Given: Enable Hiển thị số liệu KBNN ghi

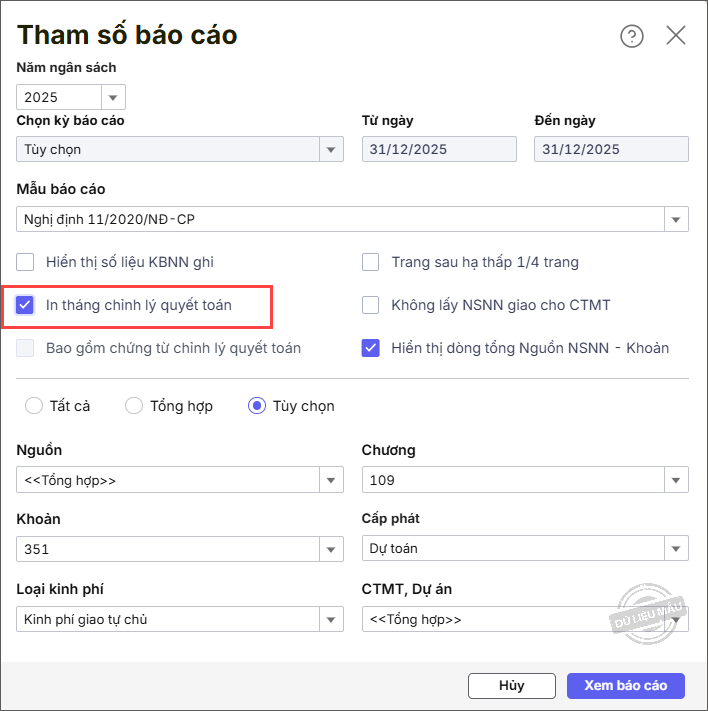Looking at the screenshot, I should click(x=25, y=262).
